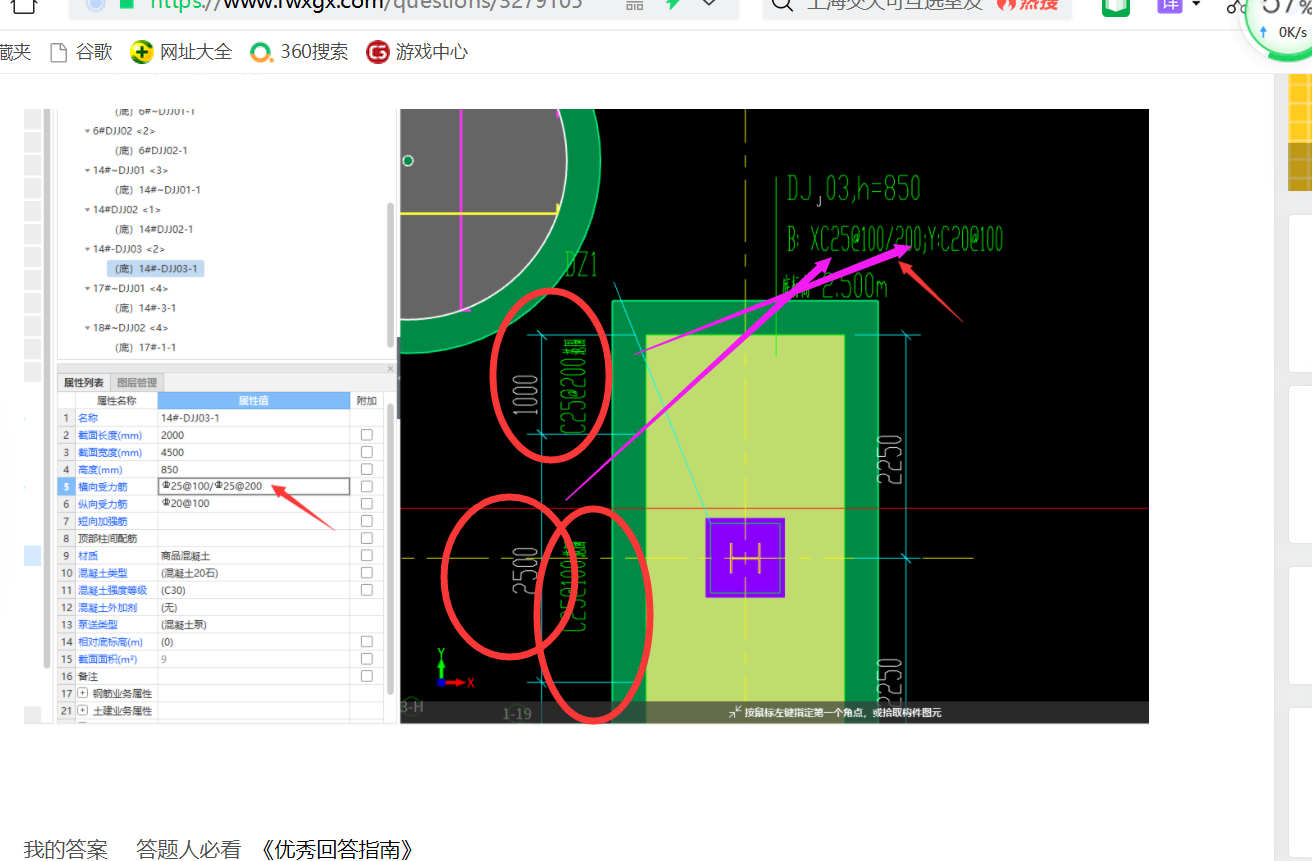The width and height of the screenshot is (1312, 861).
Task: Click the 相对底标高(m) property name
Action: (110, 642)
